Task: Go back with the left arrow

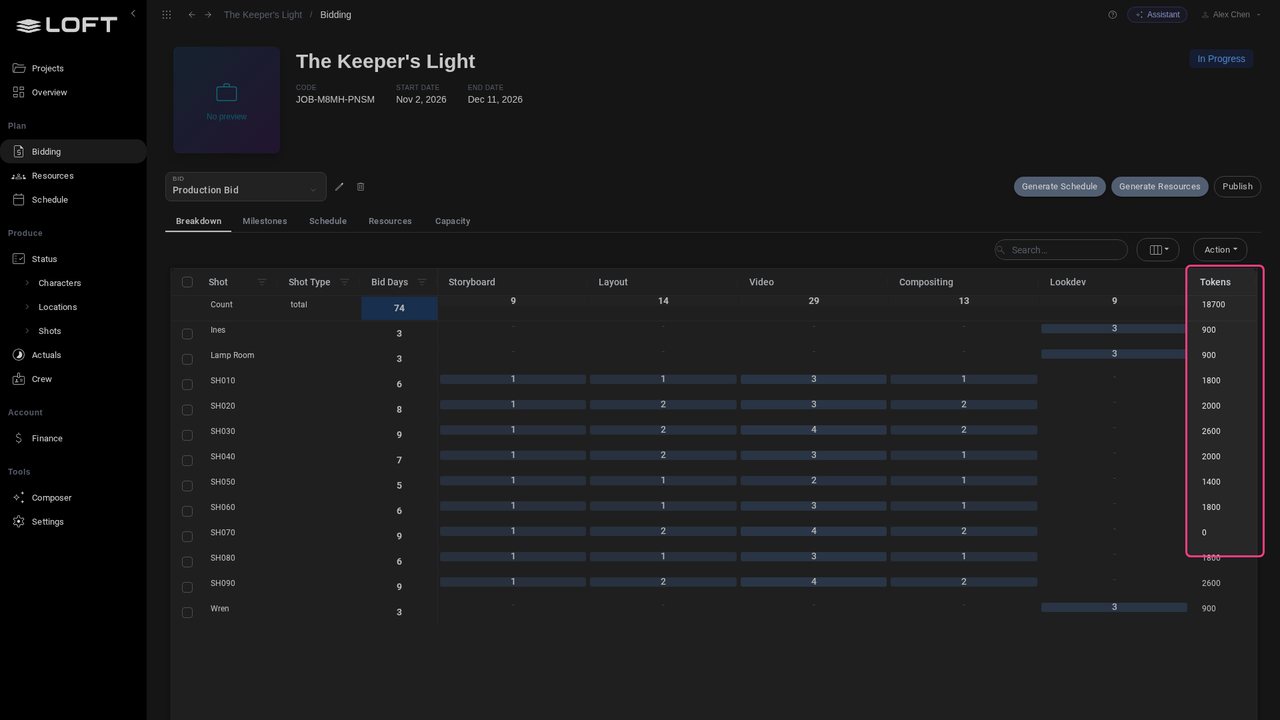Action: 192,15
